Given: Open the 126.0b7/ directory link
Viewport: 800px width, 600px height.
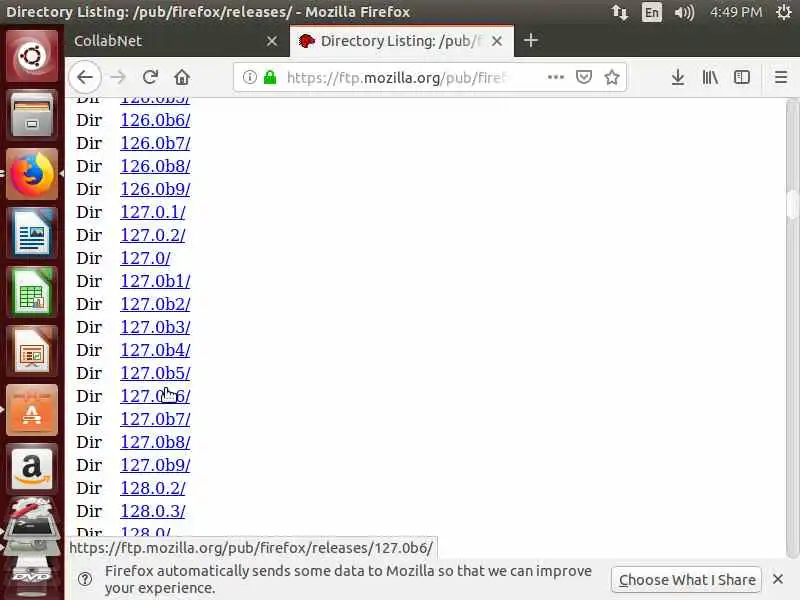Looking at the screenshot, I should (x=155, y=143).
